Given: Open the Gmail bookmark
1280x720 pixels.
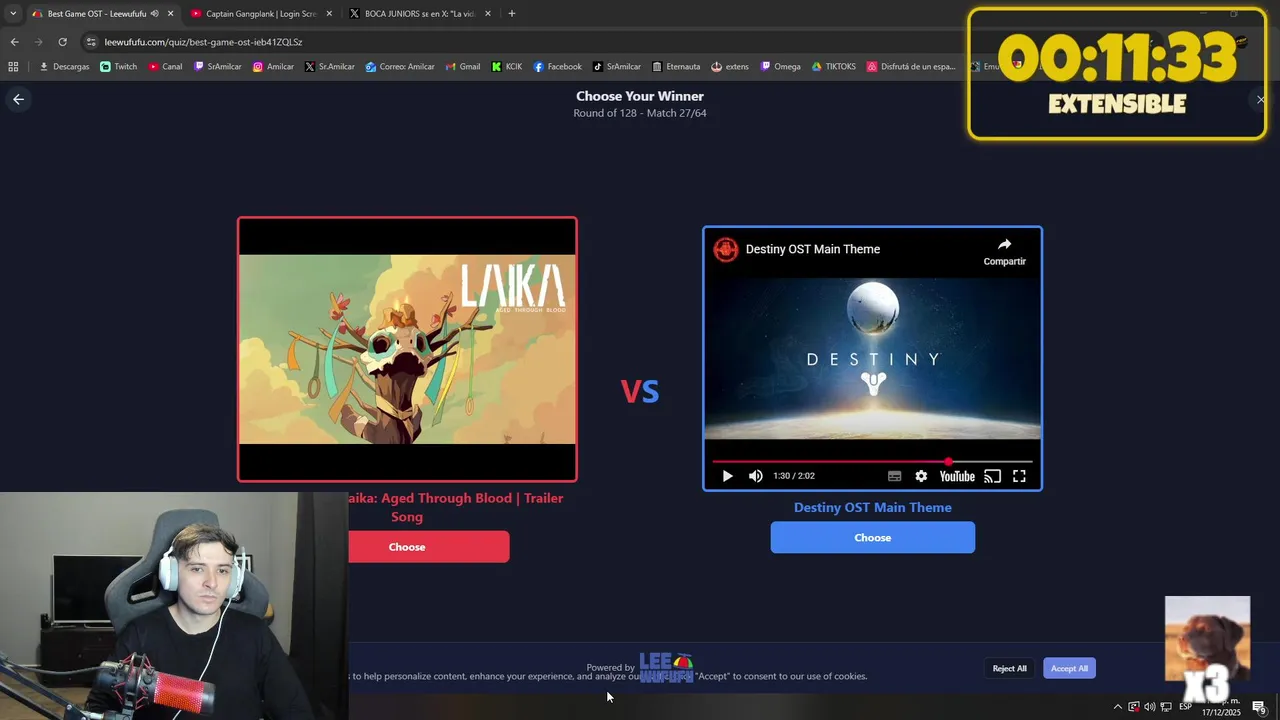Looking at the screenshot, I should point(462,67).
